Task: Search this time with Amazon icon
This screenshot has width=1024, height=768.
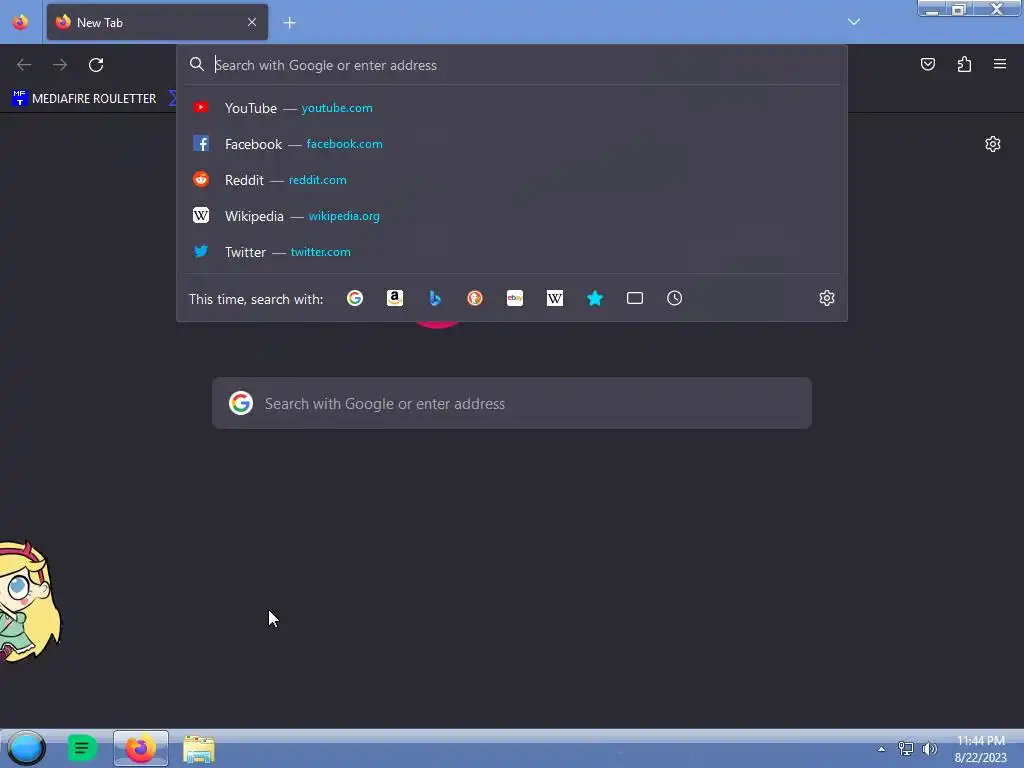Action: (394, 298)
